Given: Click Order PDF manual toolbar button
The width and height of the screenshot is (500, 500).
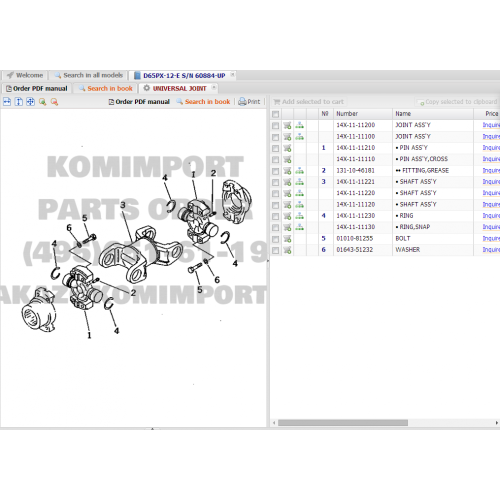Looking at the screenshot, I should (139, 102).
